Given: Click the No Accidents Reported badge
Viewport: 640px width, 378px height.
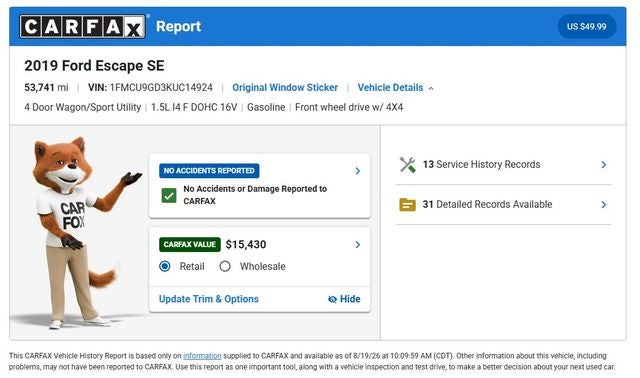Looking at the screenshot, I should [x=209, y=171].
